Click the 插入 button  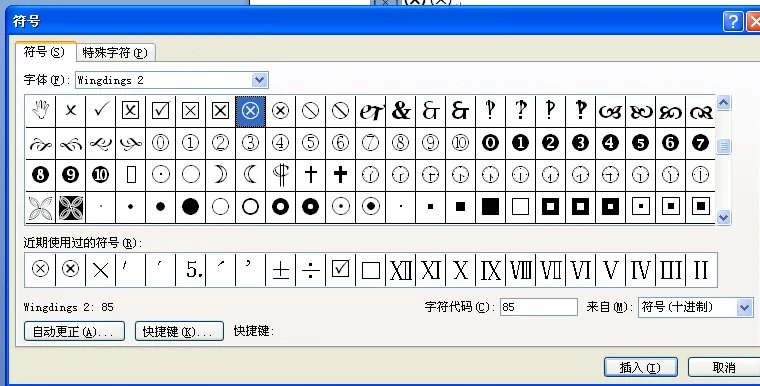click(x=640, y=368)
